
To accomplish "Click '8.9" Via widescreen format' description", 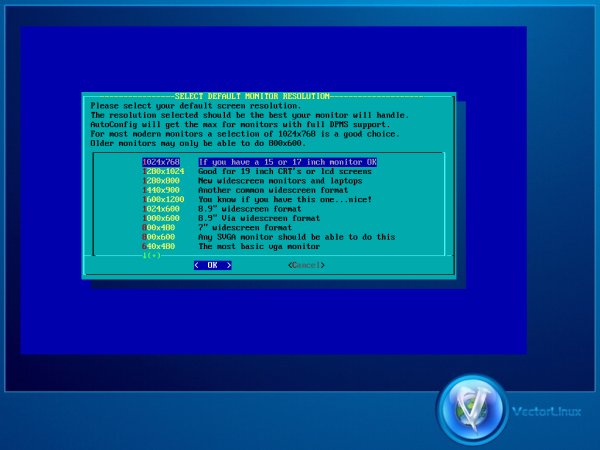I will pyautogui.click(x=259, y=218).
